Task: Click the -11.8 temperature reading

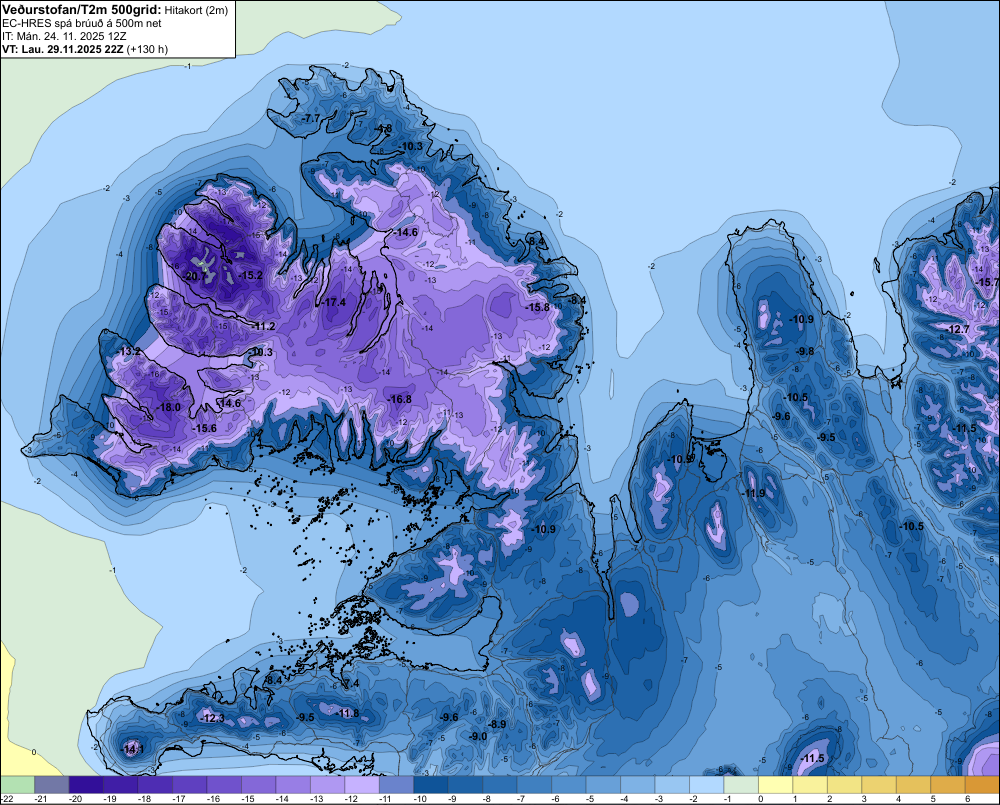Action: point(348,714)
